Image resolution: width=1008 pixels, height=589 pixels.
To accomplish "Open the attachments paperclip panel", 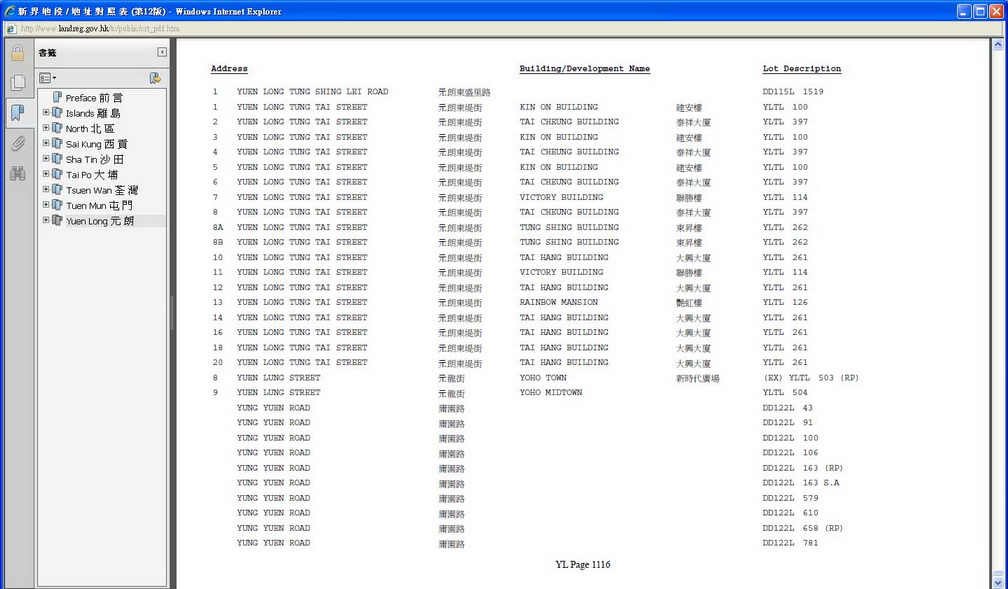I will click(x=17, y=143).
